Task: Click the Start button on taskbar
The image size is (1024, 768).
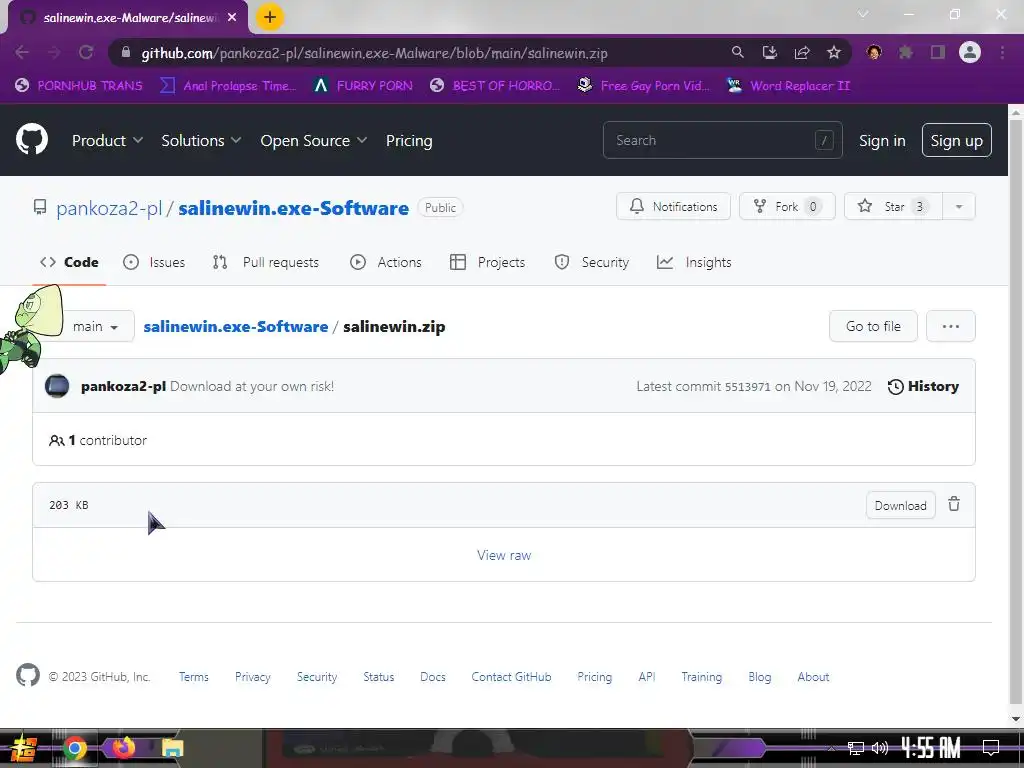Action: click(22, 748)
